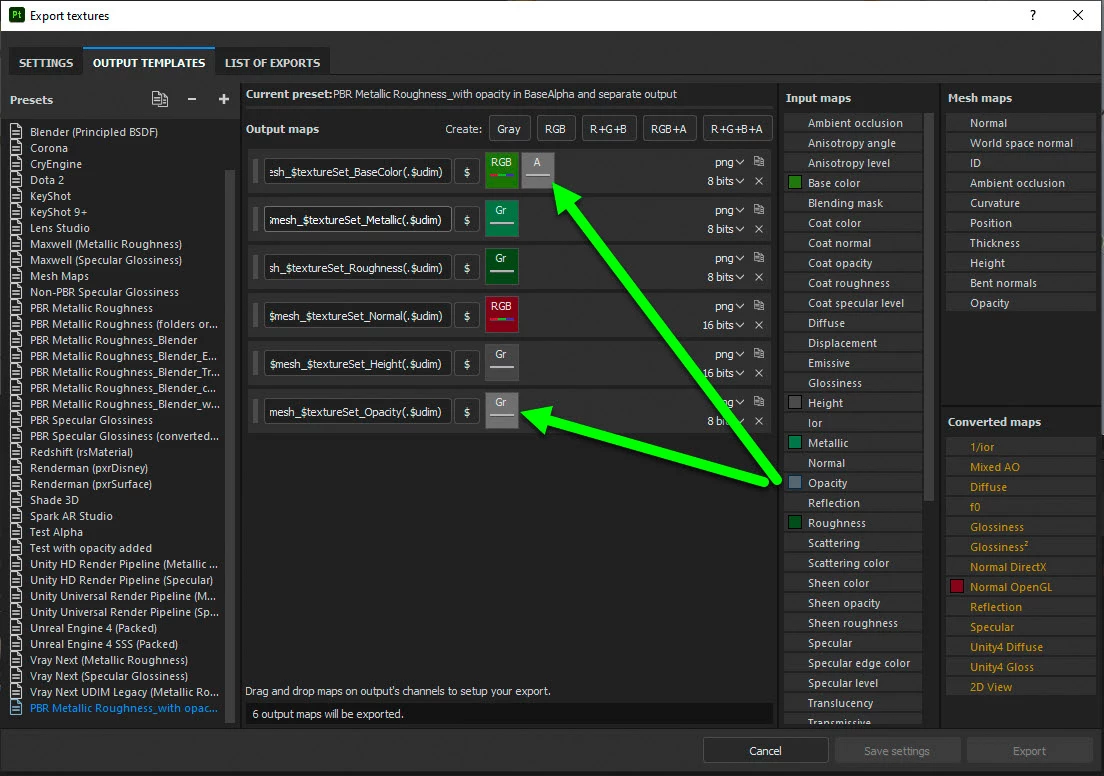This screenshot has height=776, width=1104.
Task: Open bit depth dropdown for Metallic map
Action: (x=725, y=229)
